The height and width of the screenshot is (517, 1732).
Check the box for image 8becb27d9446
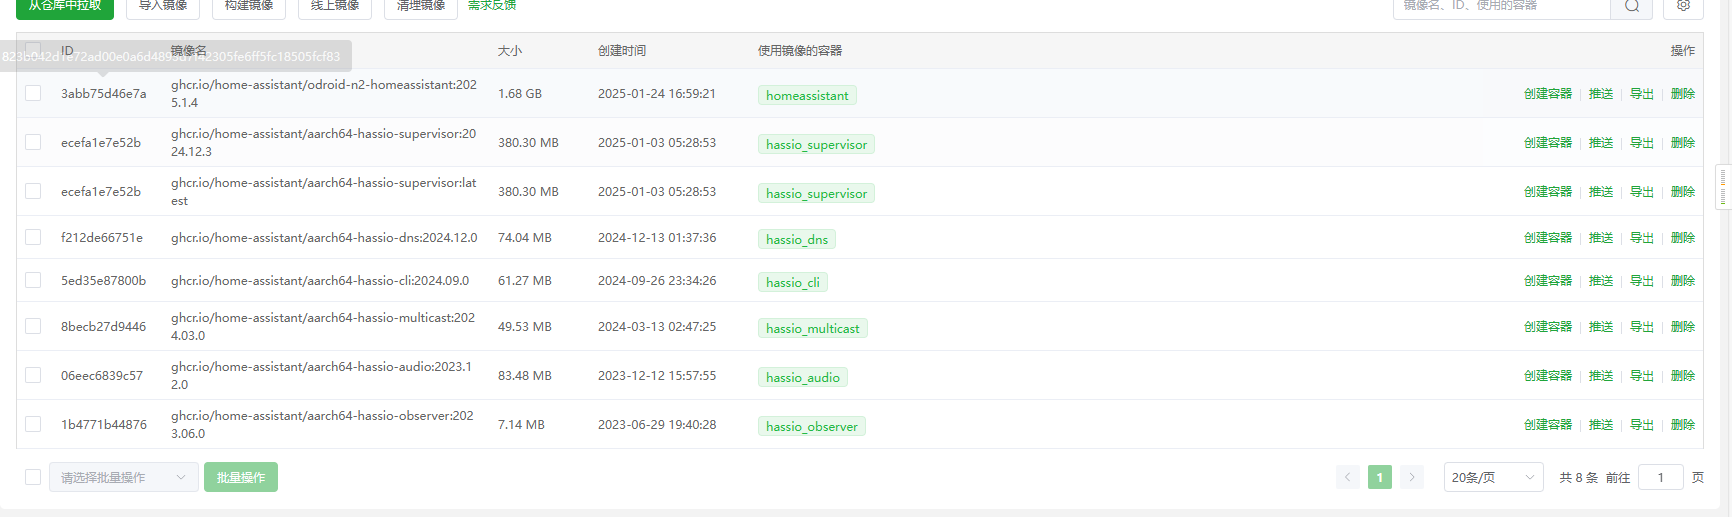coord(33,326)
